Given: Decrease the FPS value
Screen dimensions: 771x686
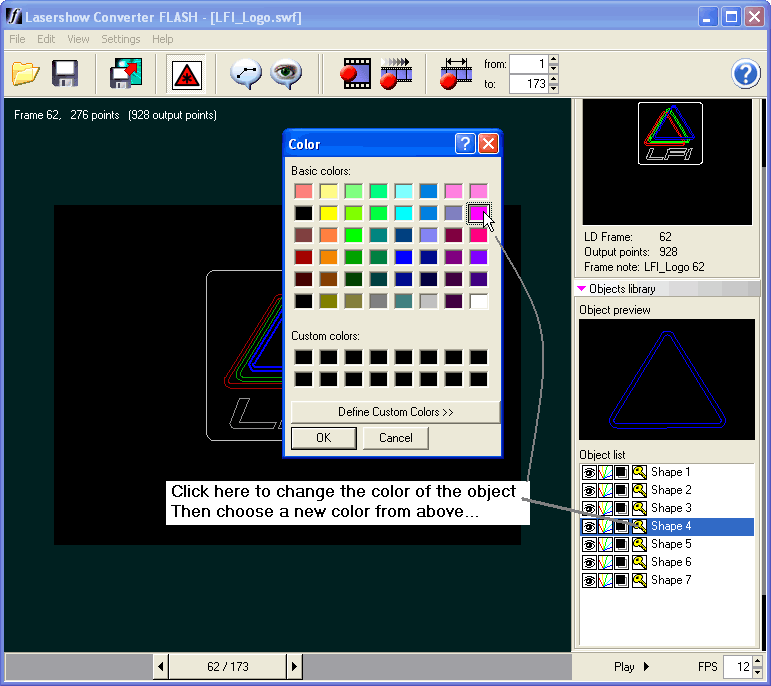Looking at the screenshot, I should 757,671.
